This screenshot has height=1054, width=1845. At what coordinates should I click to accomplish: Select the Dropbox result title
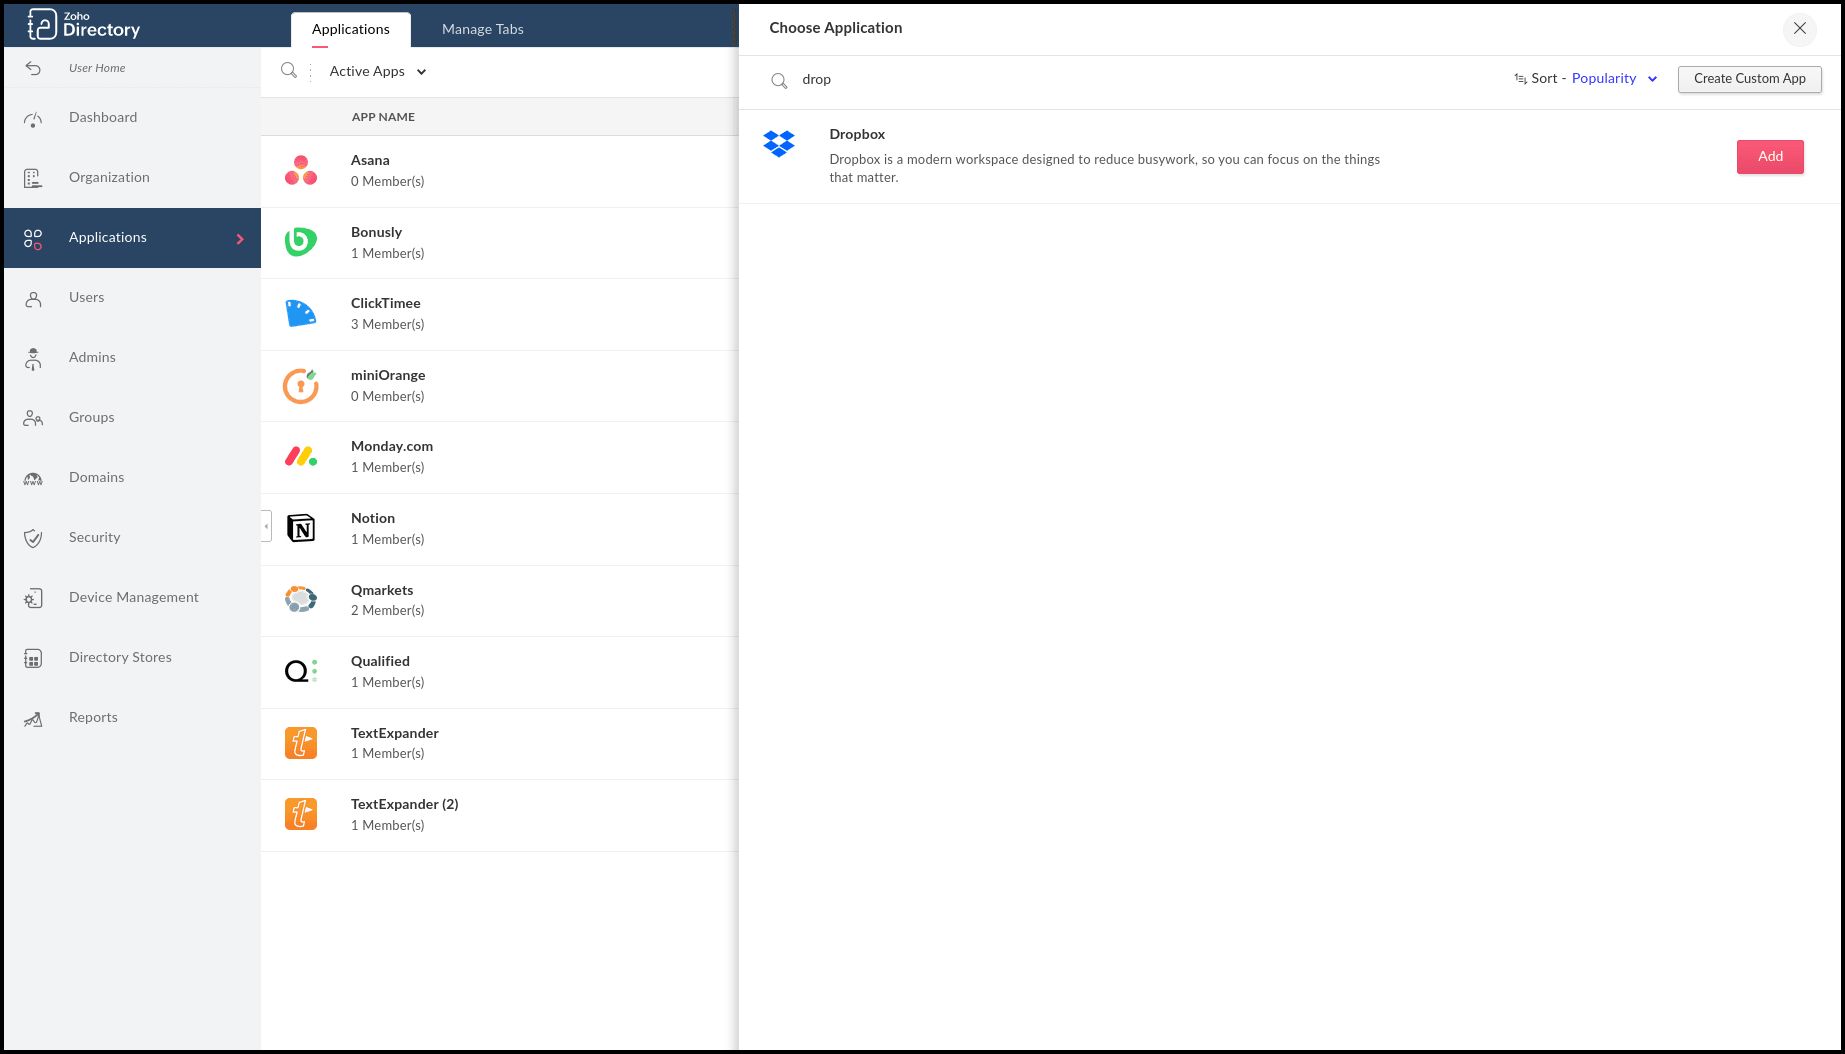tap(857, 134)
